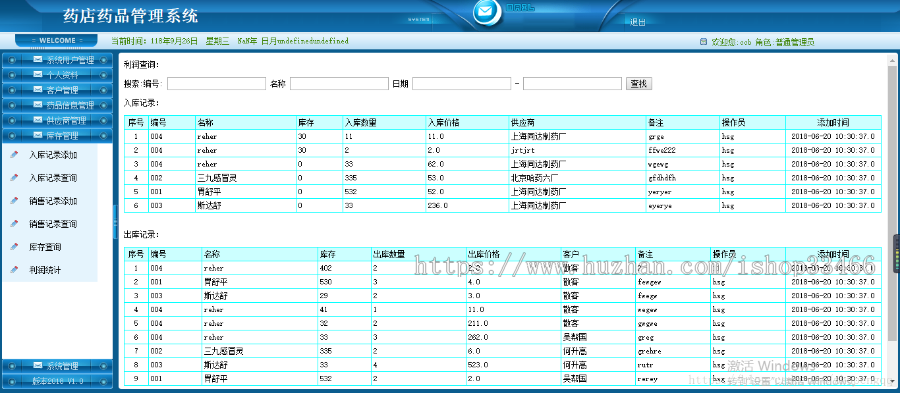Click 三九感冒灵 in the 入库记录 table
Screen dimensions: 900x393
217,178
